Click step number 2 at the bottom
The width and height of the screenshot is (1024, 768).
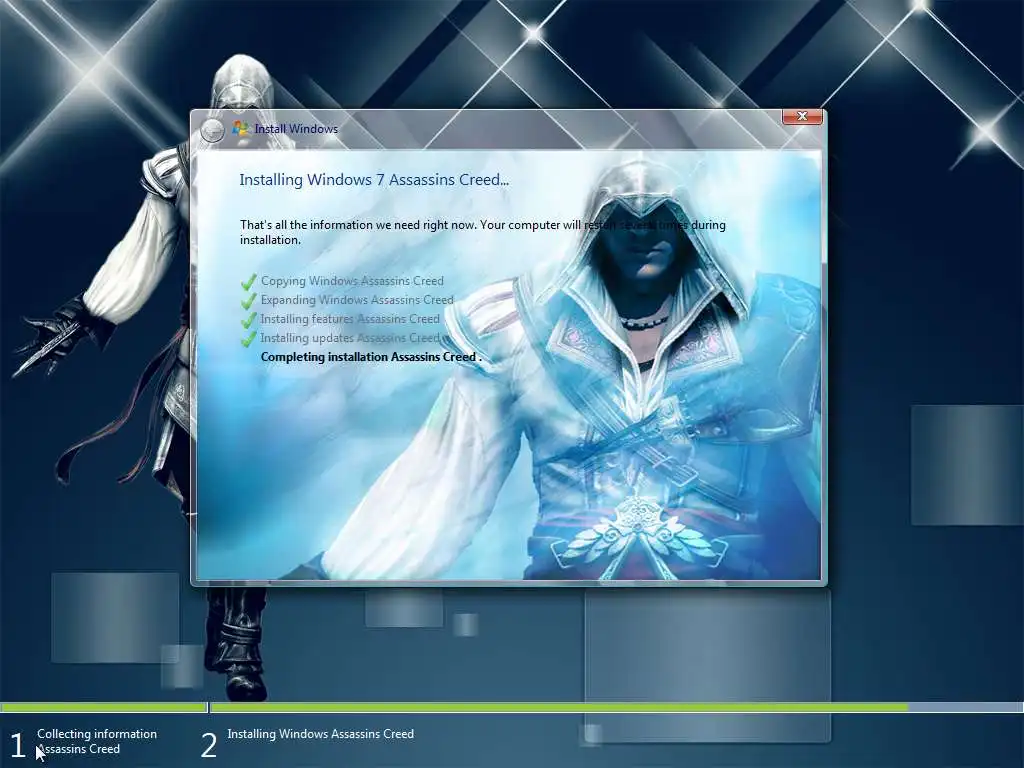pos(208,745)
